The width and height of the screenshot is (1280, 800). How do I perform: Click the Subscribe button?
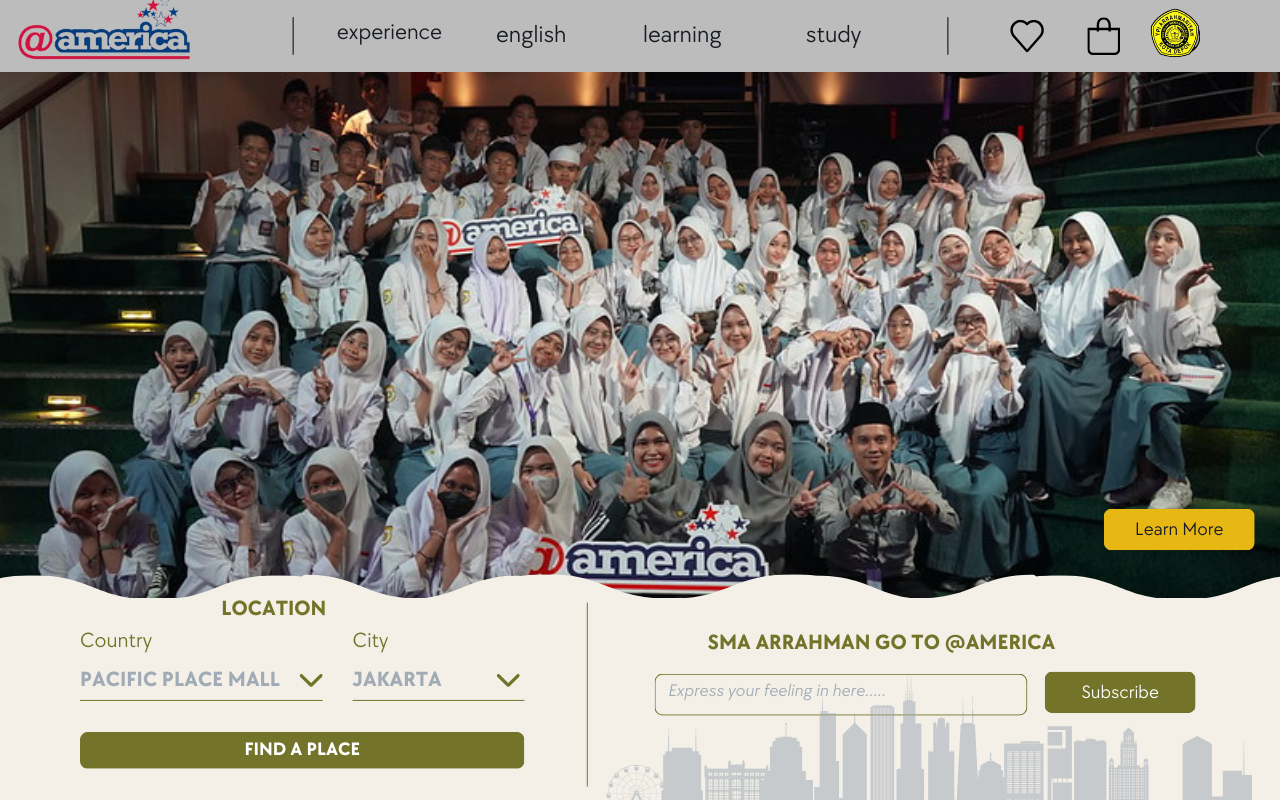pyautogui.click(x=1120, y=692)
